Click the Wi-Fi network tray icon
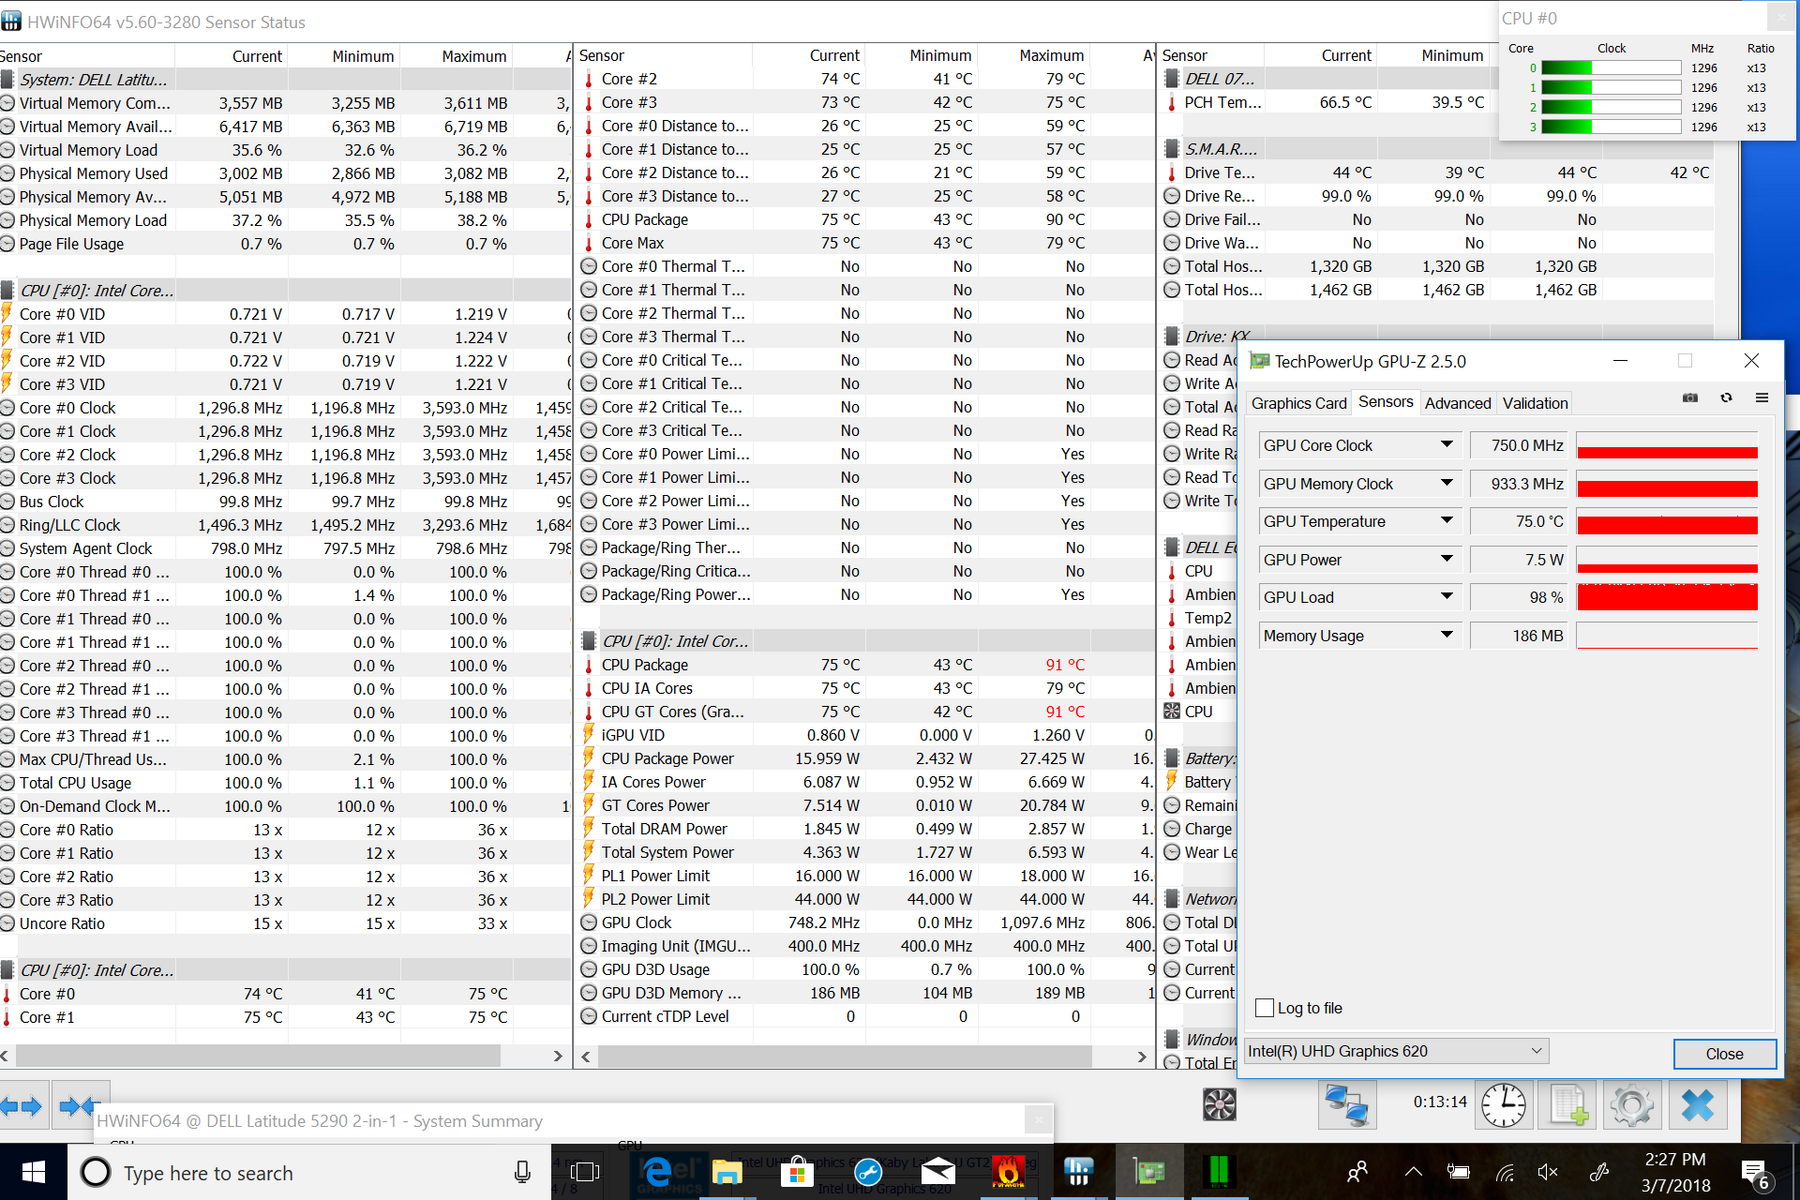Image resolution: width=1800 pixels, height=1200 pixels. click(x=1505, y=1172)
